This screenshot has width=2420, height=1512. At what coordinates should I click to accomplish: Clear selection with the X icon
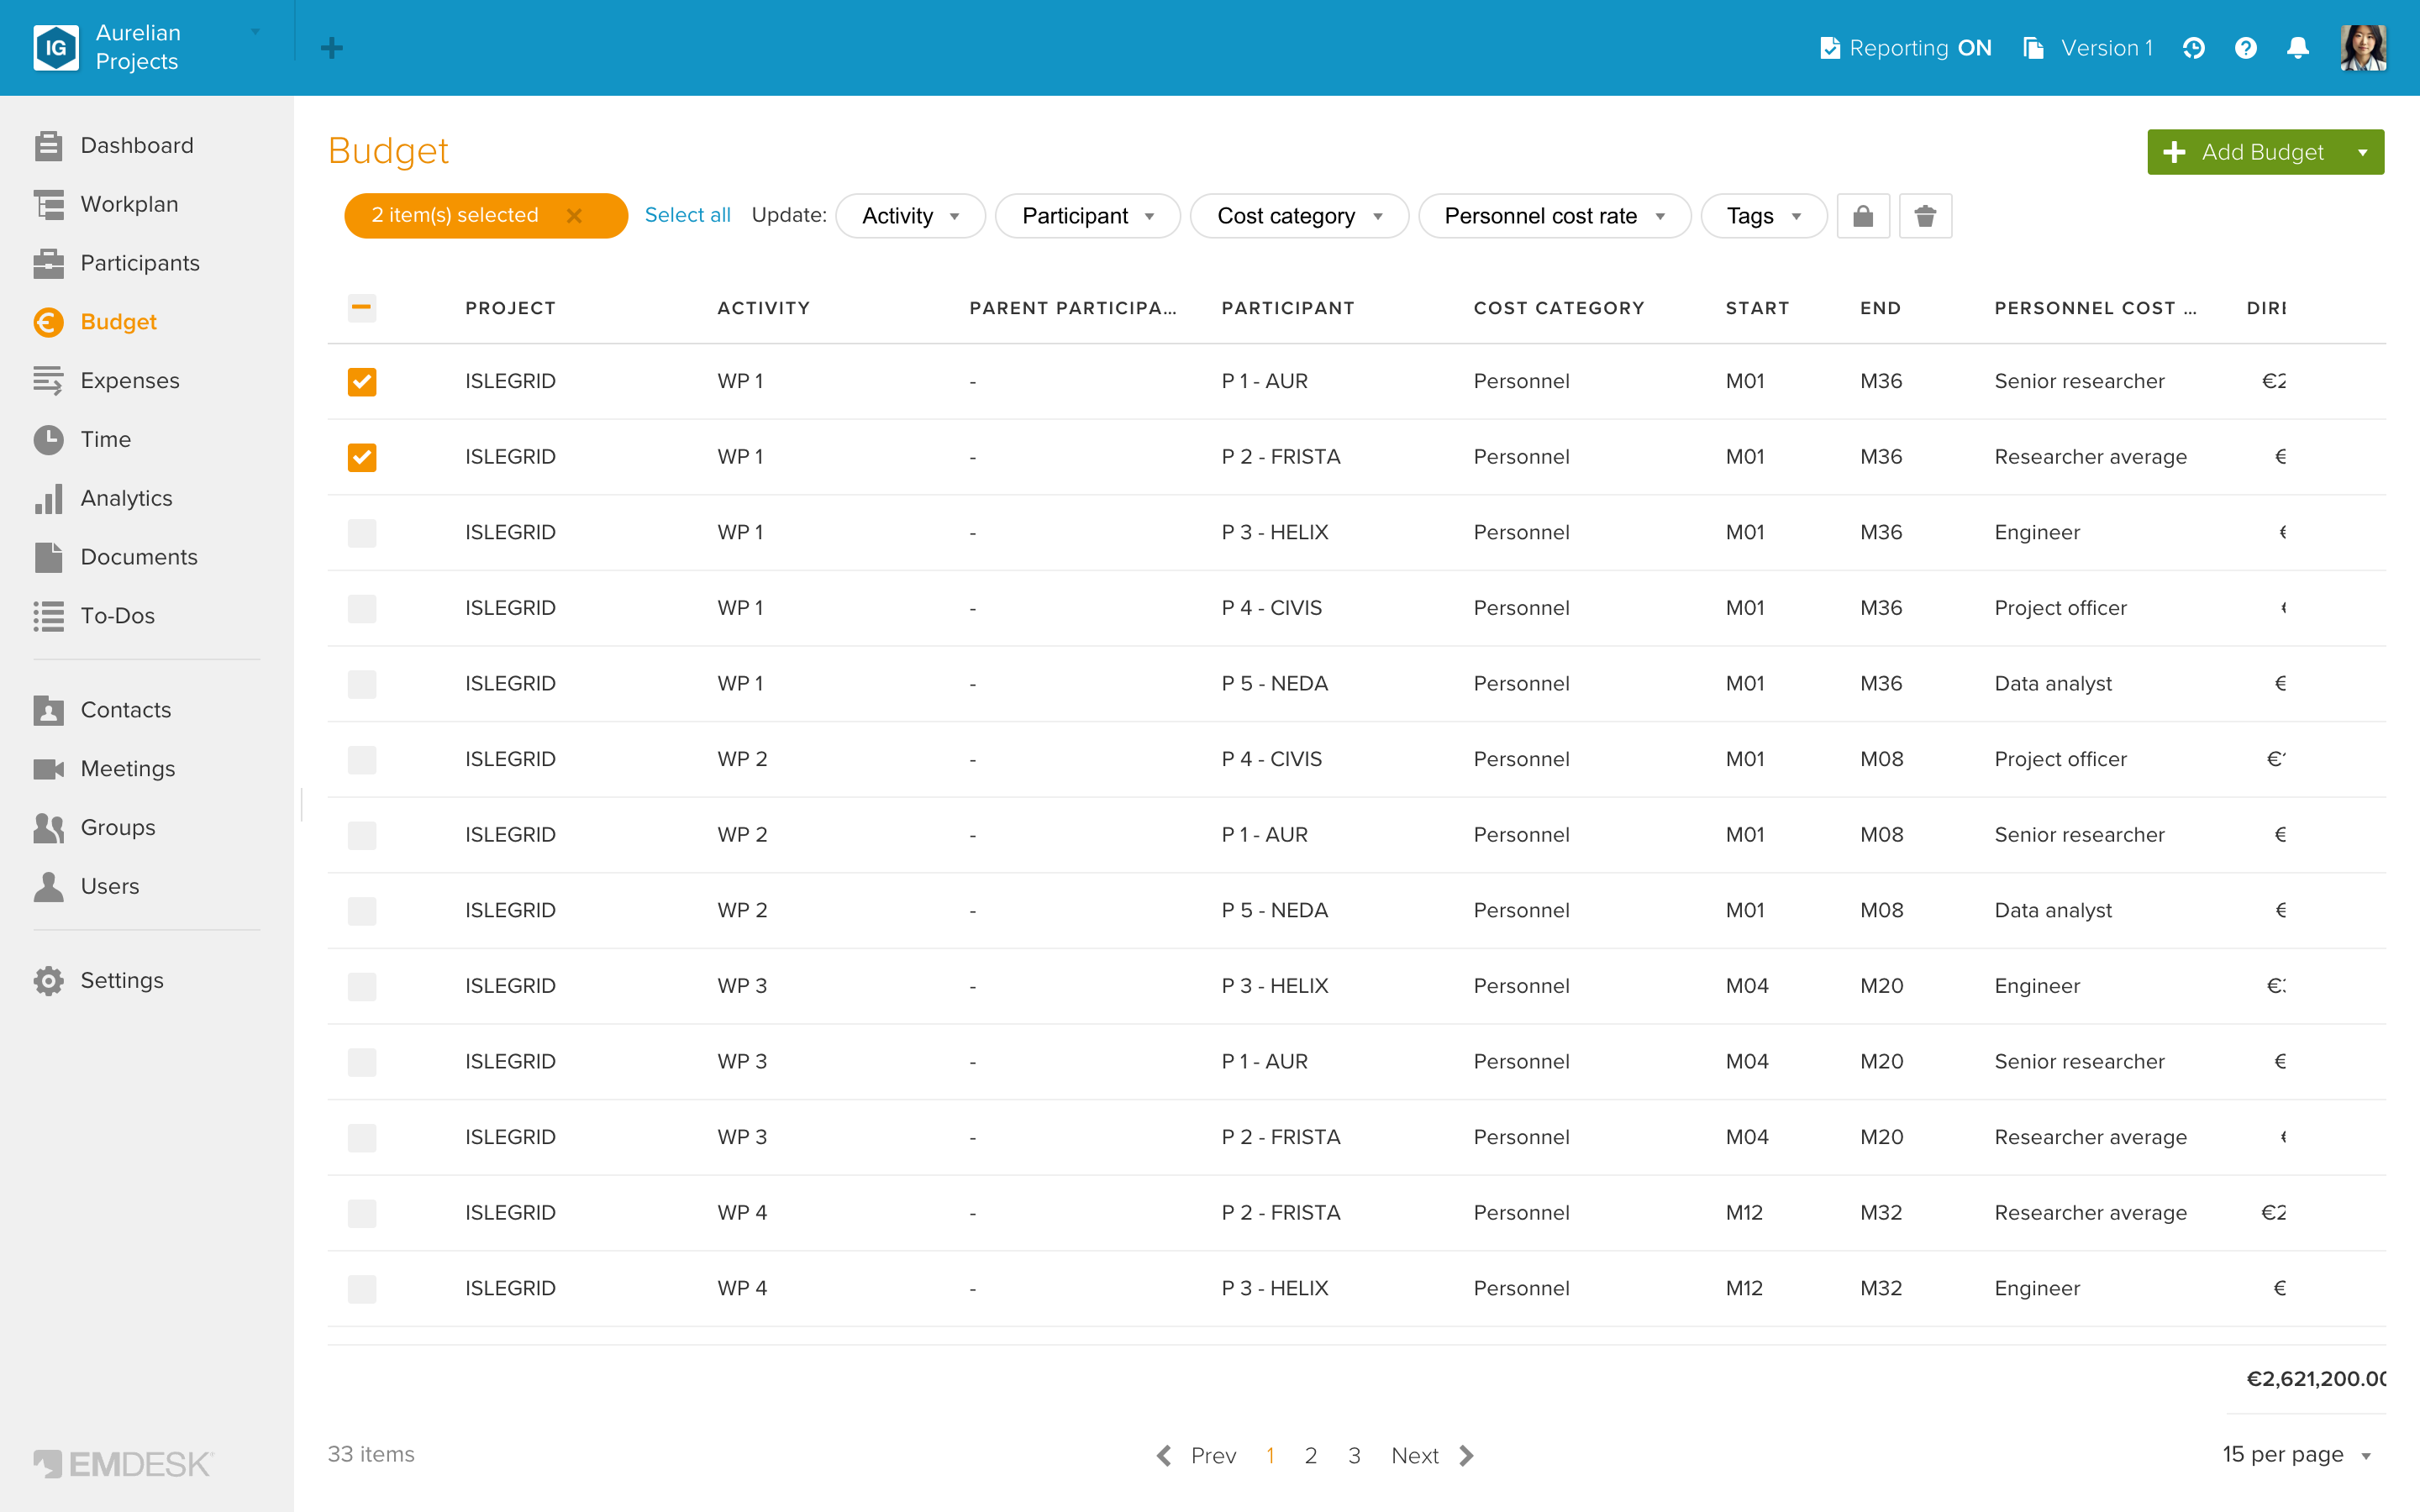(x=574, y=215)
